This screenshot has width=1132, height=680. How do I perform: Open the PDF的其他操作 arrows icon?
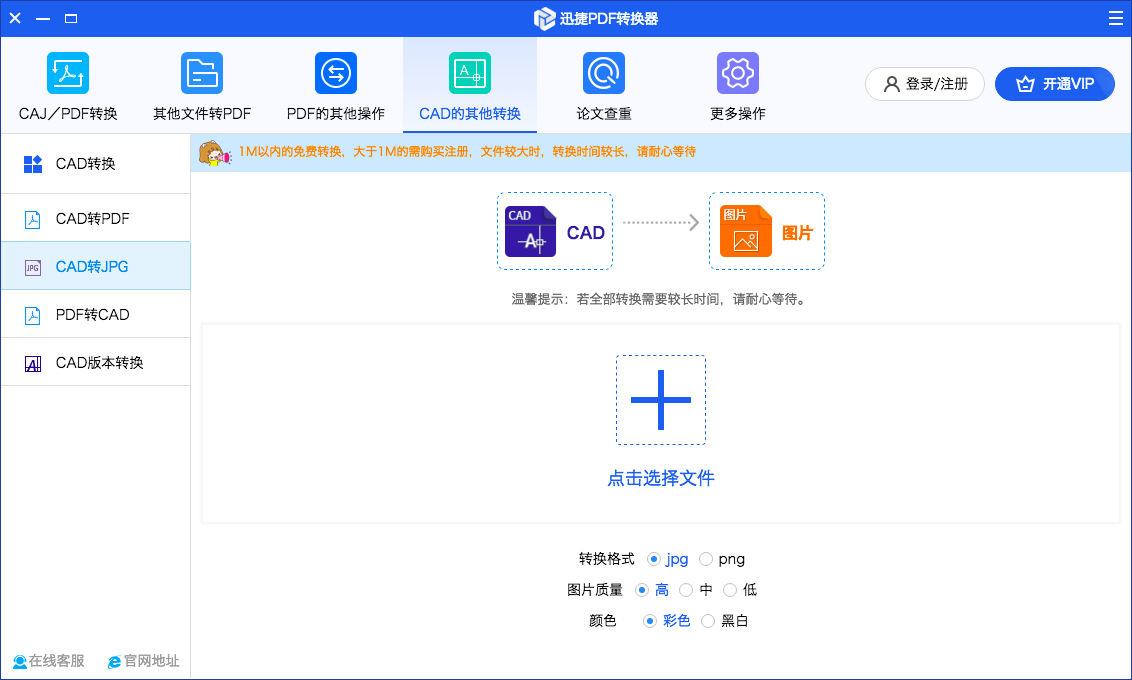[336, 73]
